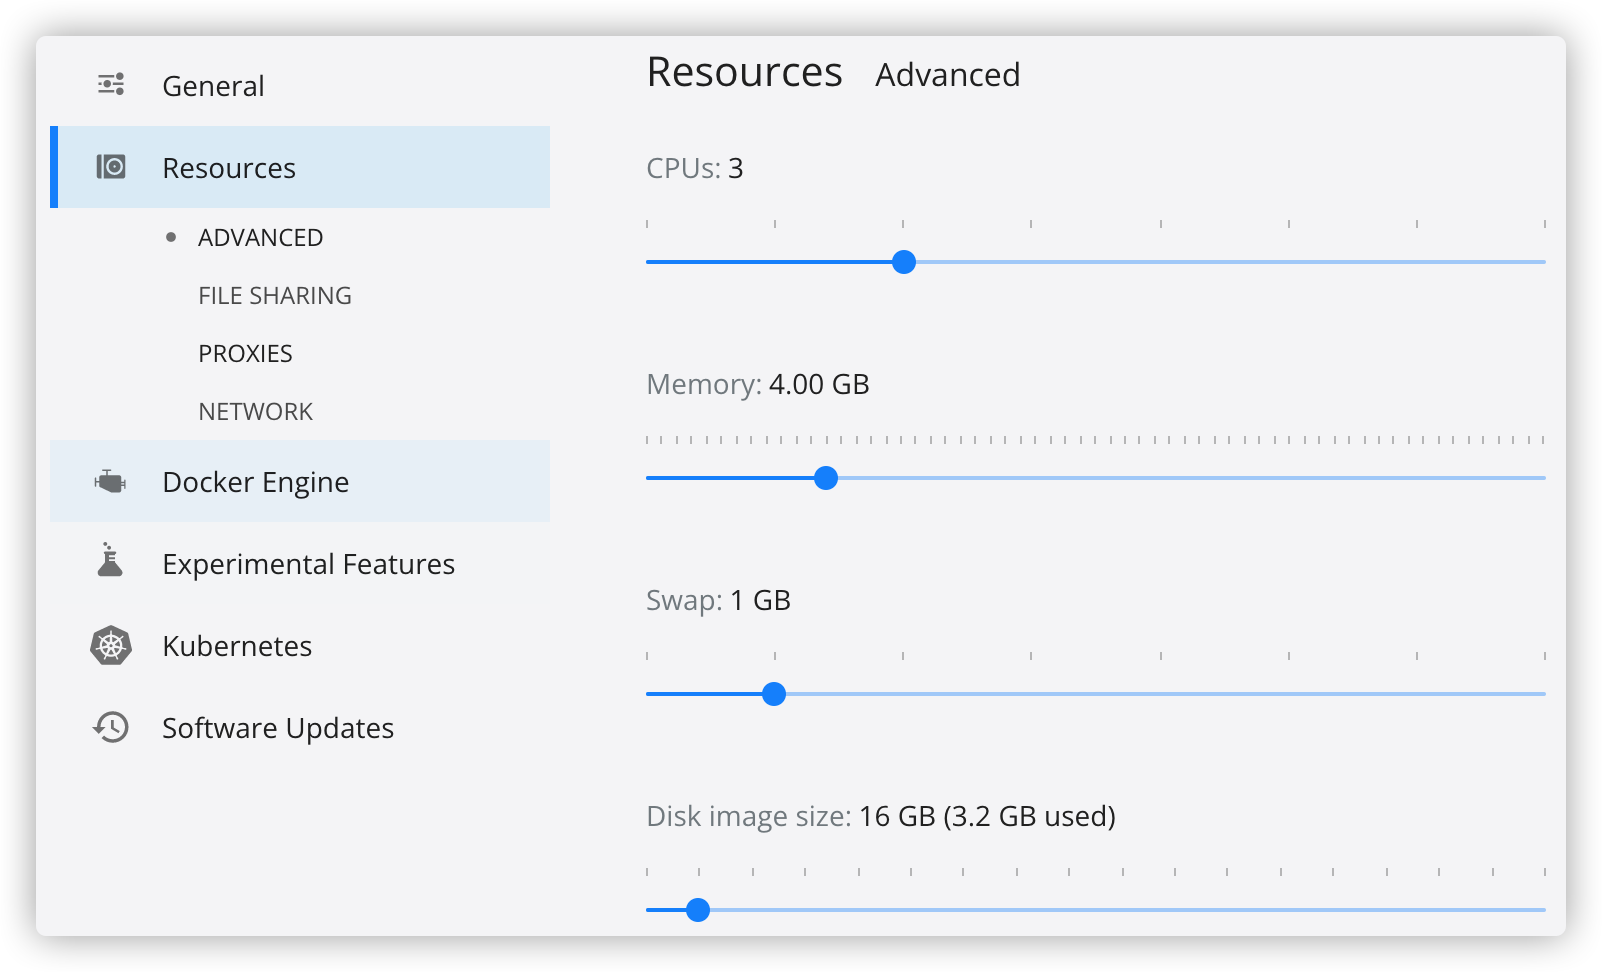Click the CPUs slider handle

[904, 262]
